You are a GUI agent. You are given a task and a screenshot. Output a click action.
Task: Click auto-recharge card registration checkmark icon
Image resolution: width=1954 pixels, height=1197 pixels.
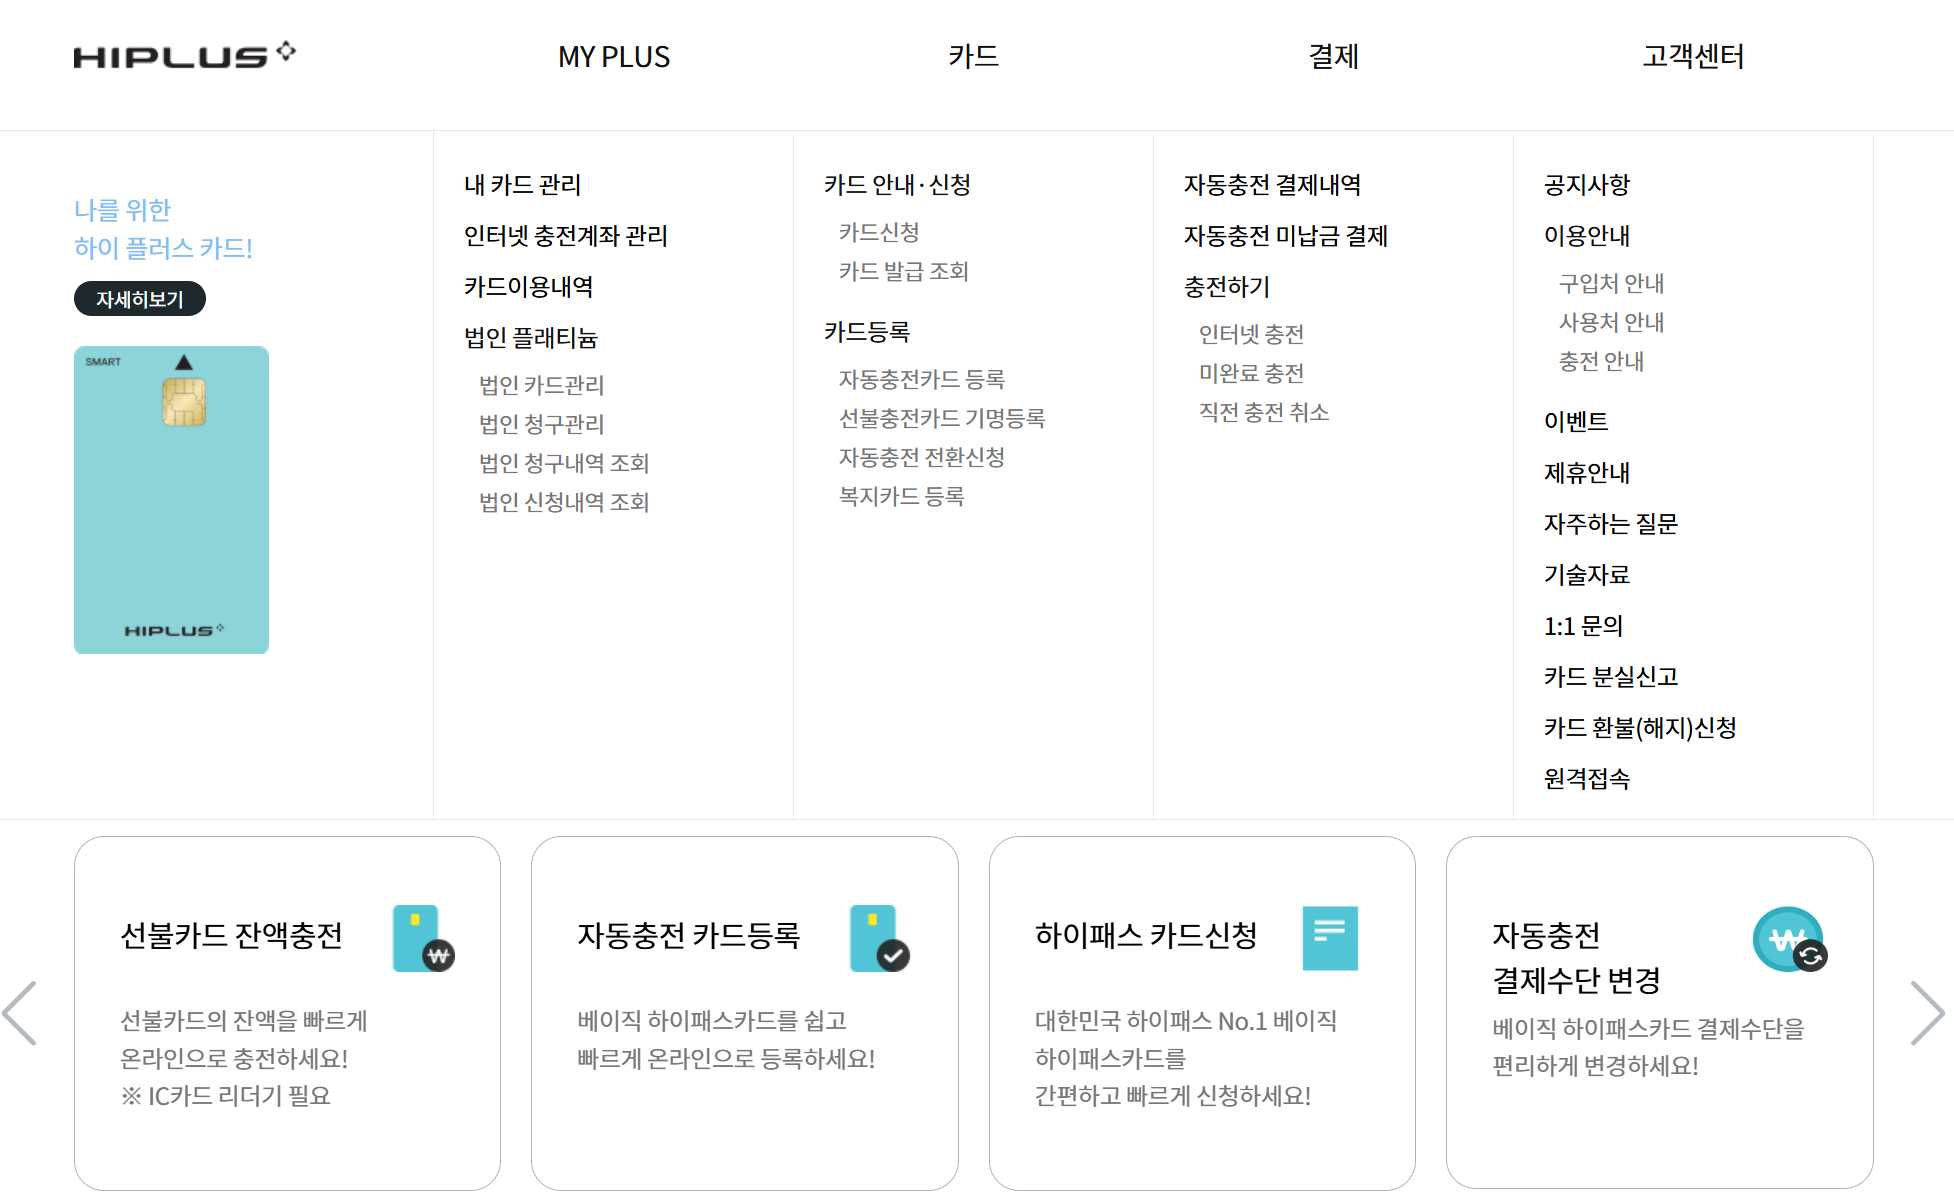(879, 938)
